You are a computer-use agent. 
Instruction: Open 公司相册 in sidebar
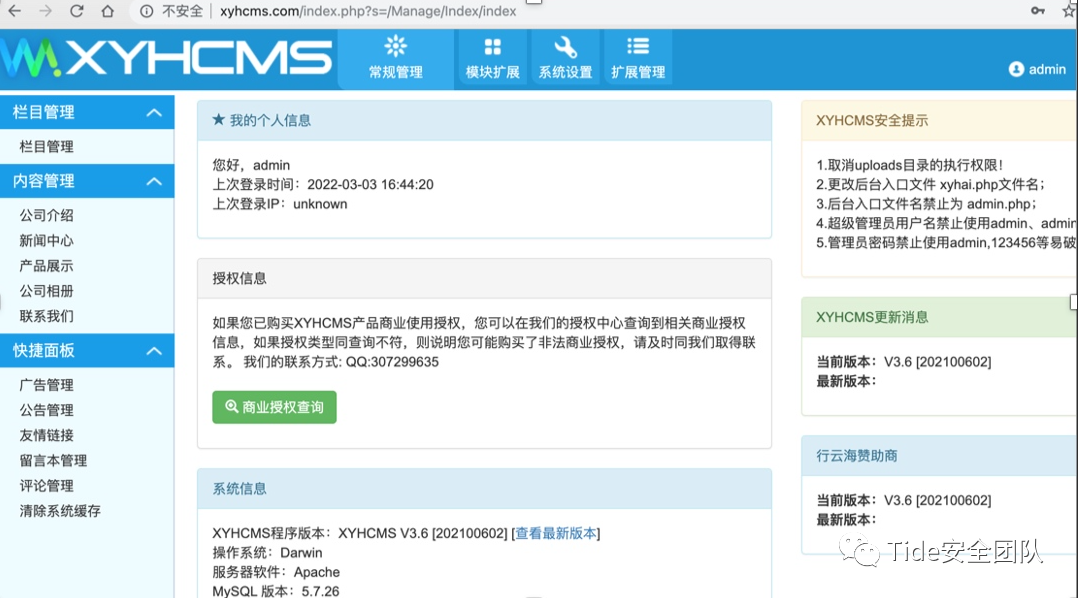(x=47, y=291)
